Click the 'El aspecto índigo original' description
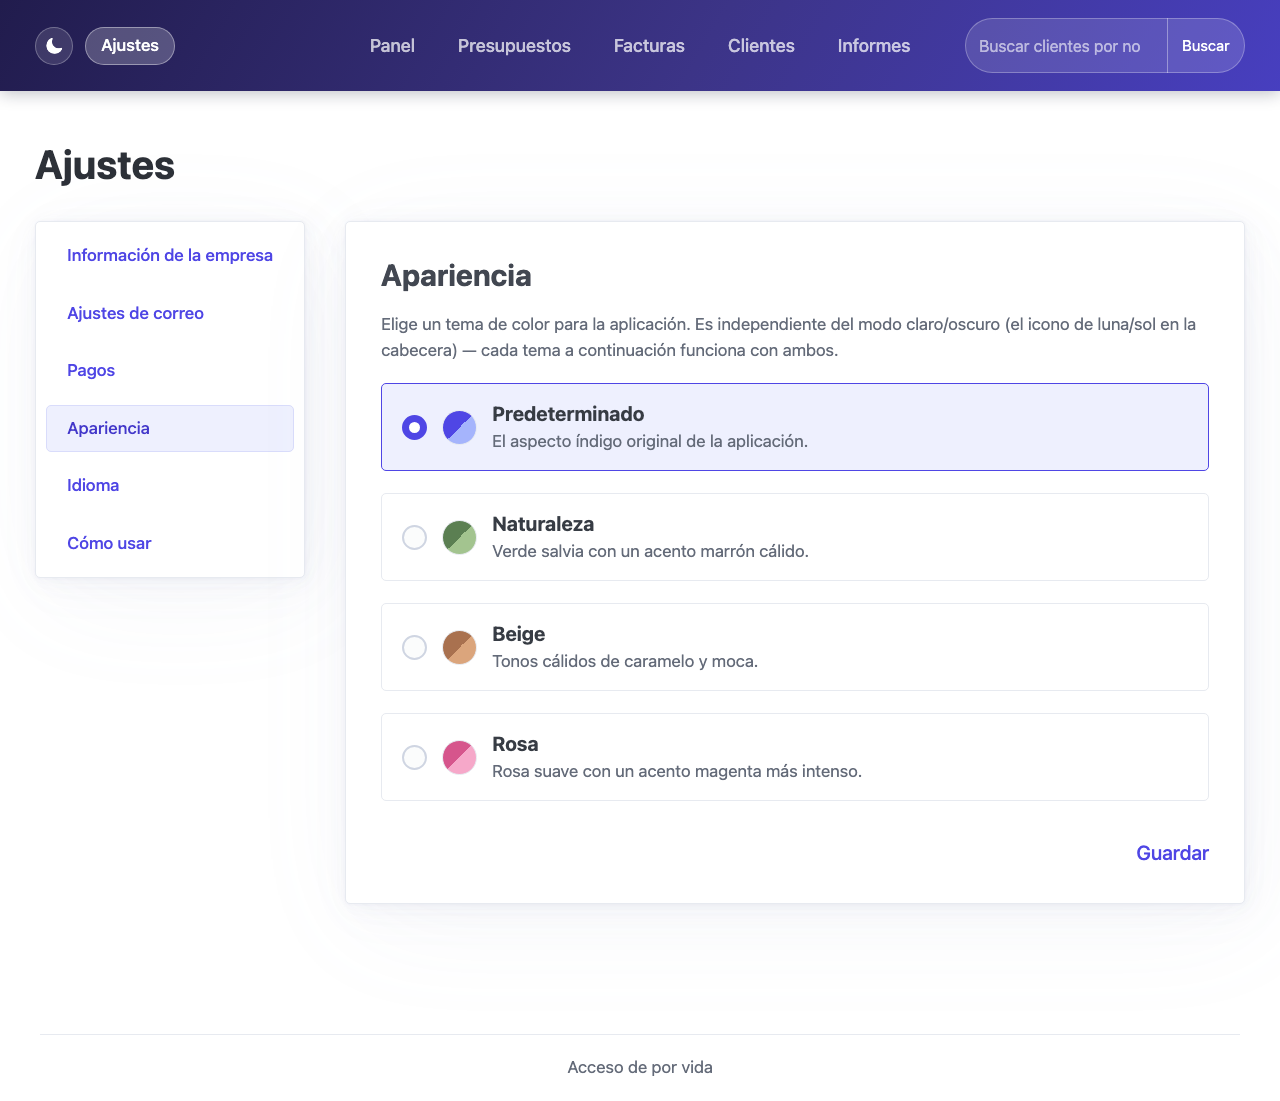Viewport: 1280px width, 1101px height. [x=650, y=441]
